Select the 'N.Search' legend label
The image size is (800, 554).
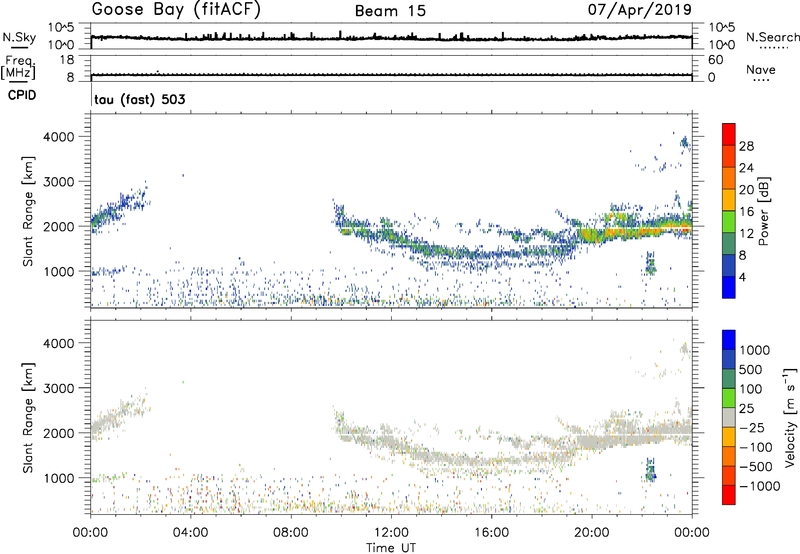click(772, 37)
